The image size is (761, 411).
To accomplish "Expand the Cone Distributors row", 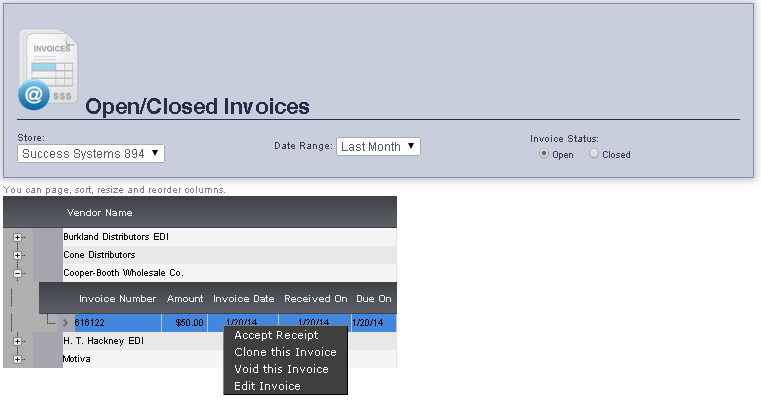I will (18, 255).
